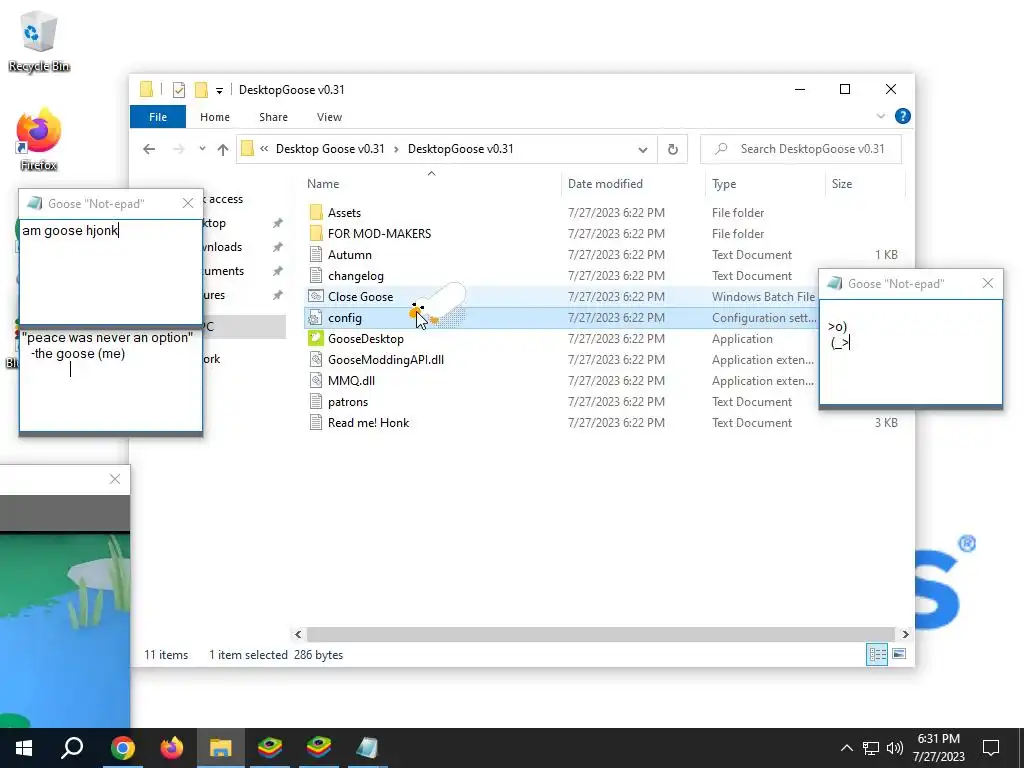Open the File ribbon tab
The image size is (1024, 768).
point(158,117)
